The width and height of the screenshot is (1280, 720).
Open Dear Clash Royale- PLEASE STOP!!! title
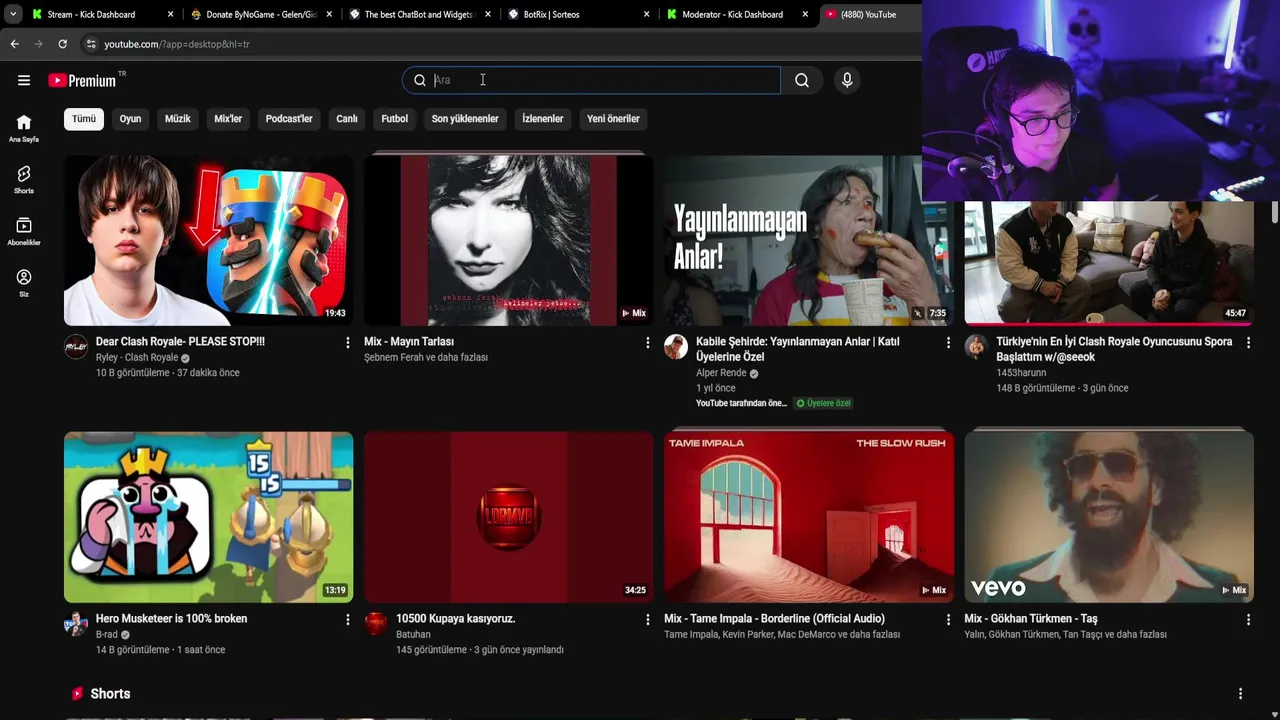click(x=180, y=342)
